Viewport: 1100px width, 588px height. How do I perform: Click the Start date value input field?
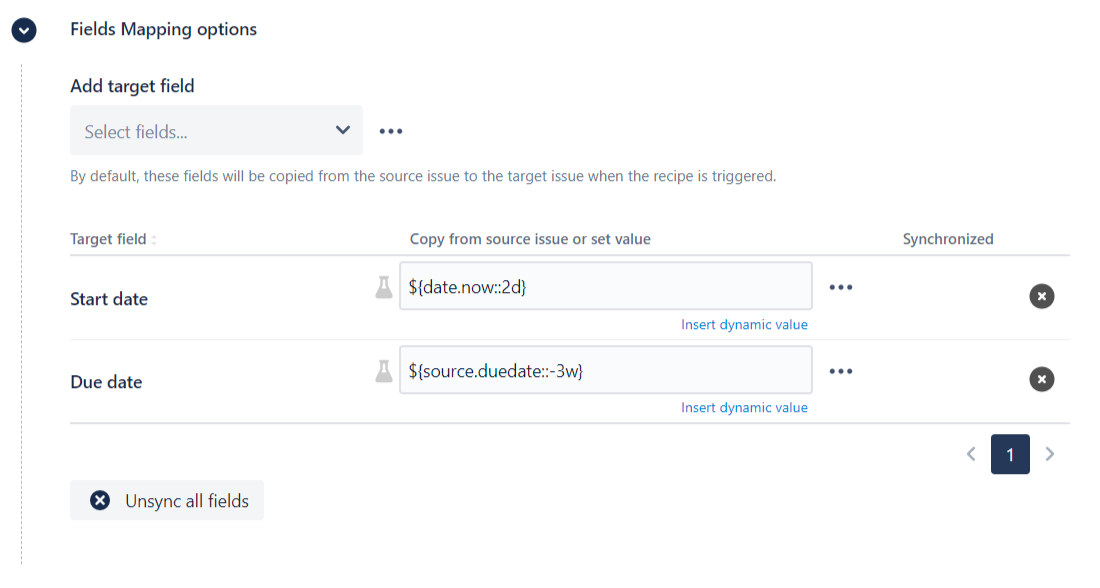click(x=605, y=287)
